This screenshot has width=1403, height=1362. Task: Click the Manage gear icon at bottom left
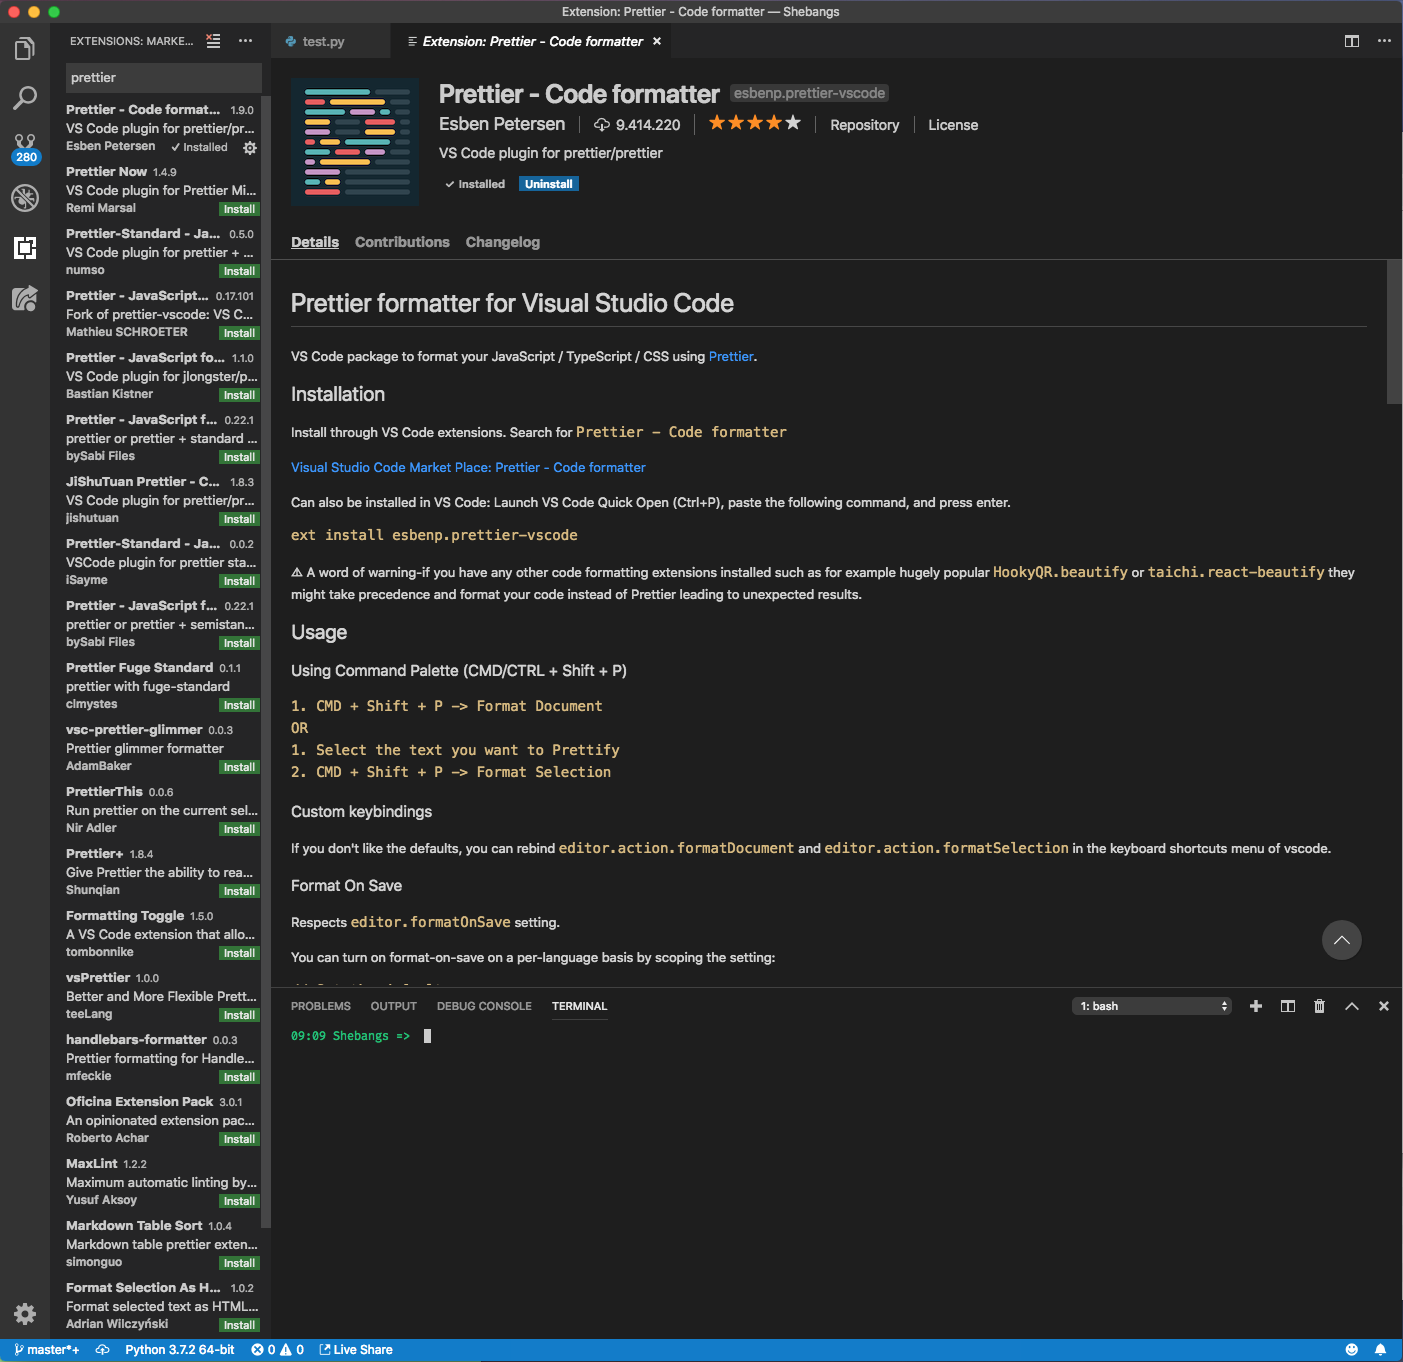[x=25, y=1313]
